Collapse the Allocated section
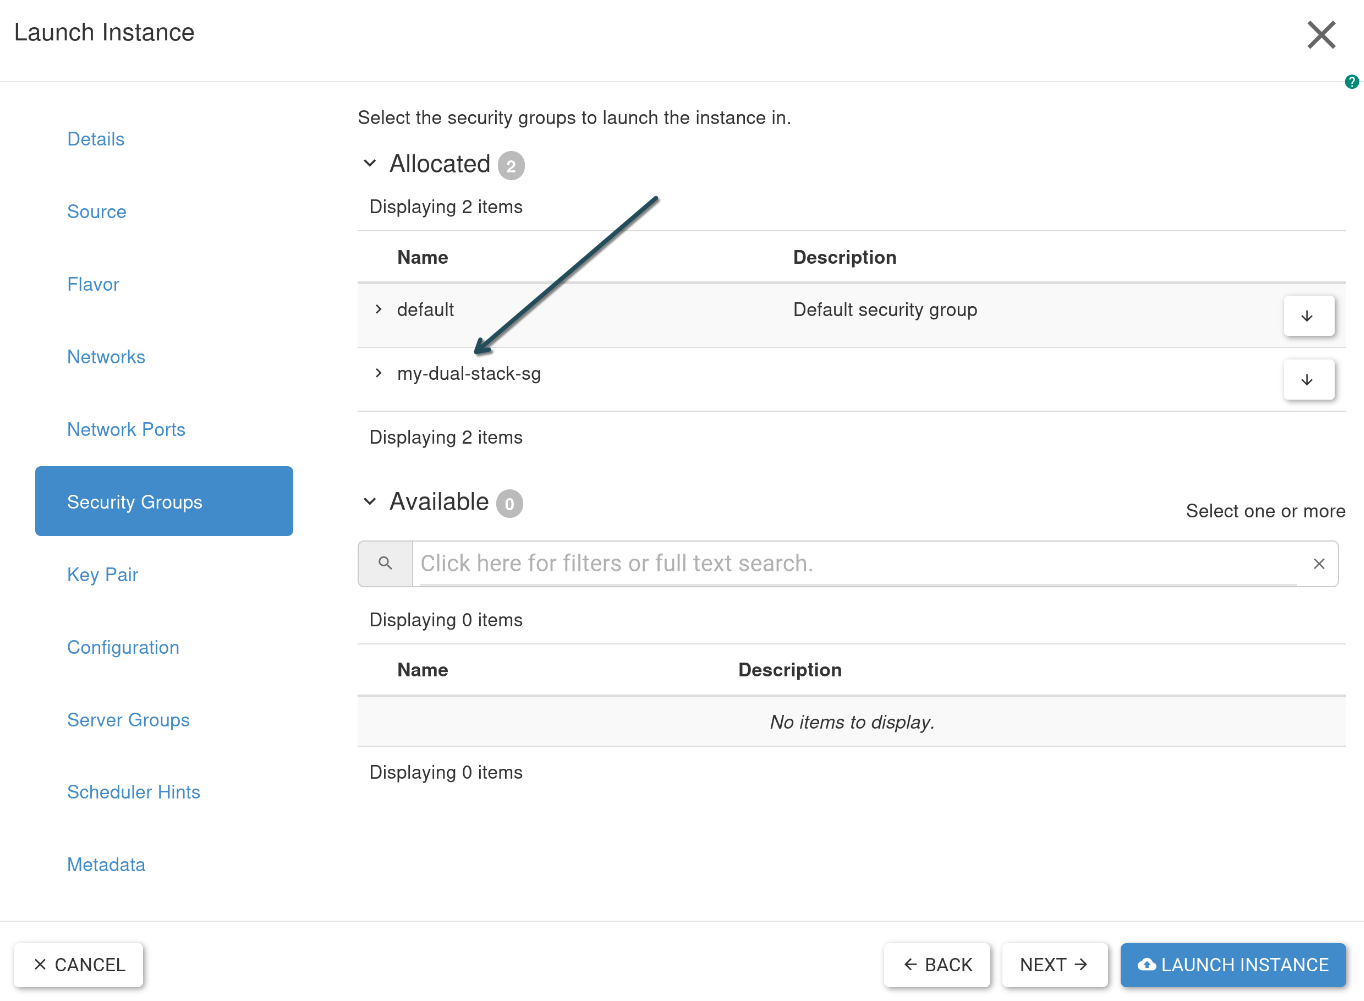The width and height of the screenshot is (1364, 1001). click(x=370, y=163)
